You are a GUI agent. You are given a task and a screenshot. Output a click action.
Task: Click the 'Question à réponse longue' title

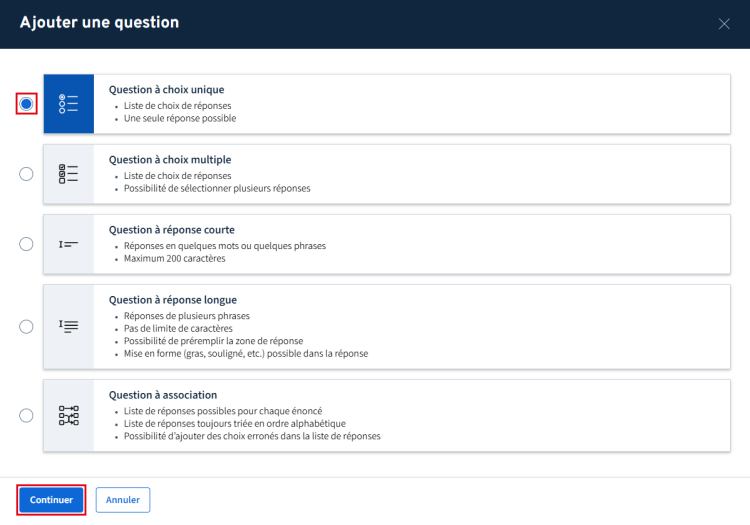click(172, 299)
